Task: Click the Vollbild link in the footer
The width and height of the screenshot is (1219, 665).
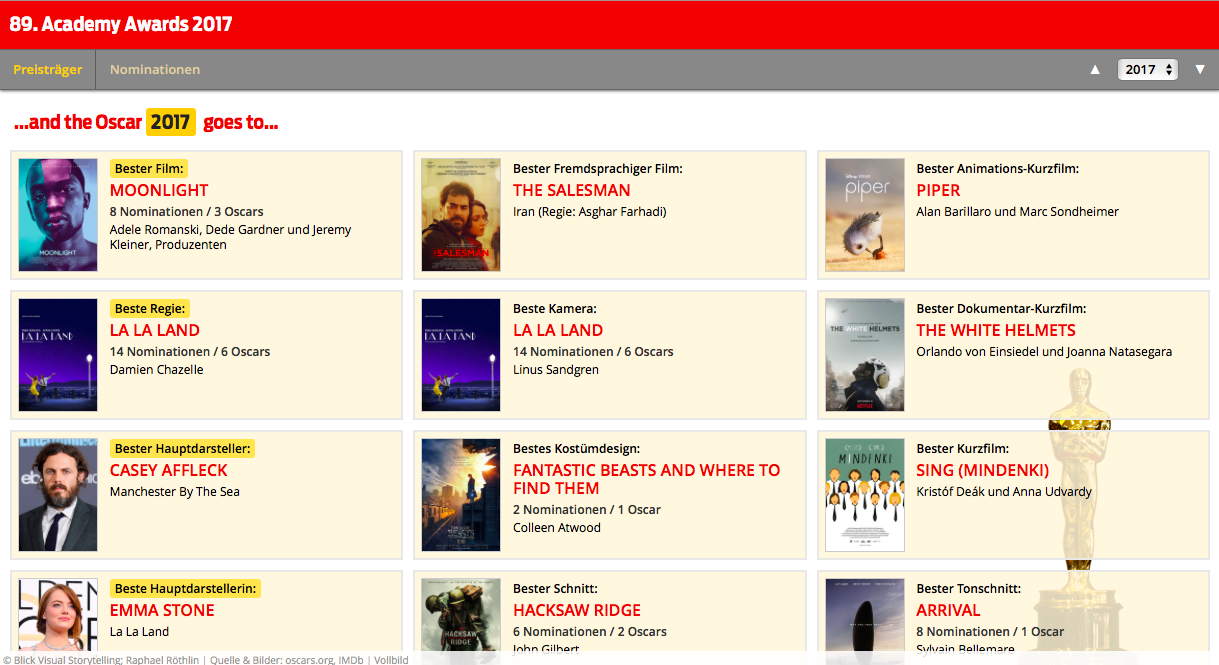Action: click(391, 659)
